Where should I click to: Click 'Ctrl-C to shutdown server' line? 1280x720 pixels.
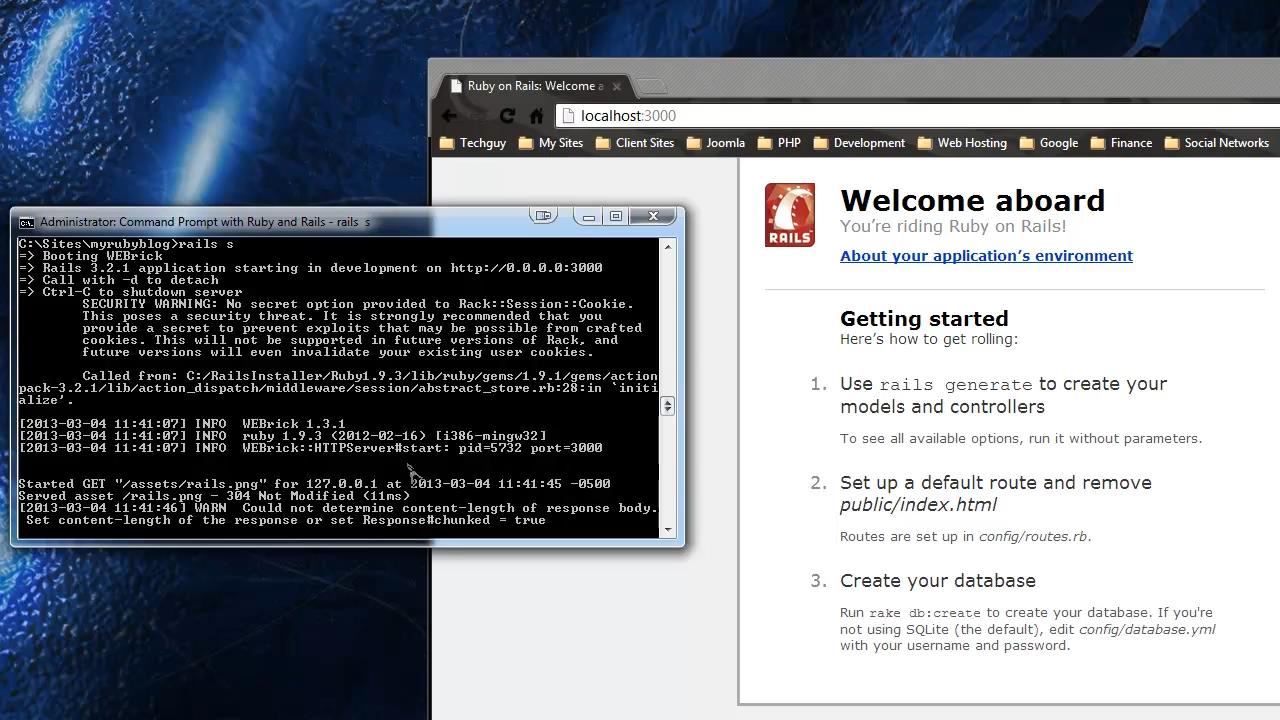130,292
